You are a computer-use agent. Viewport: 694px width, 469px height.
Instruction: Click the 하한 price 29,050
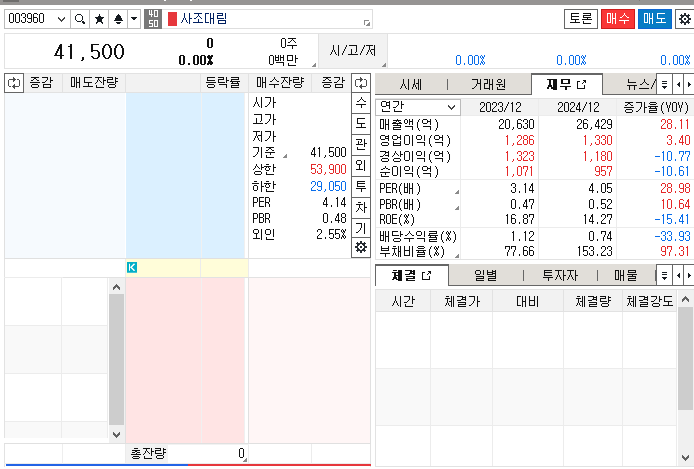click(x=328, y=186)
